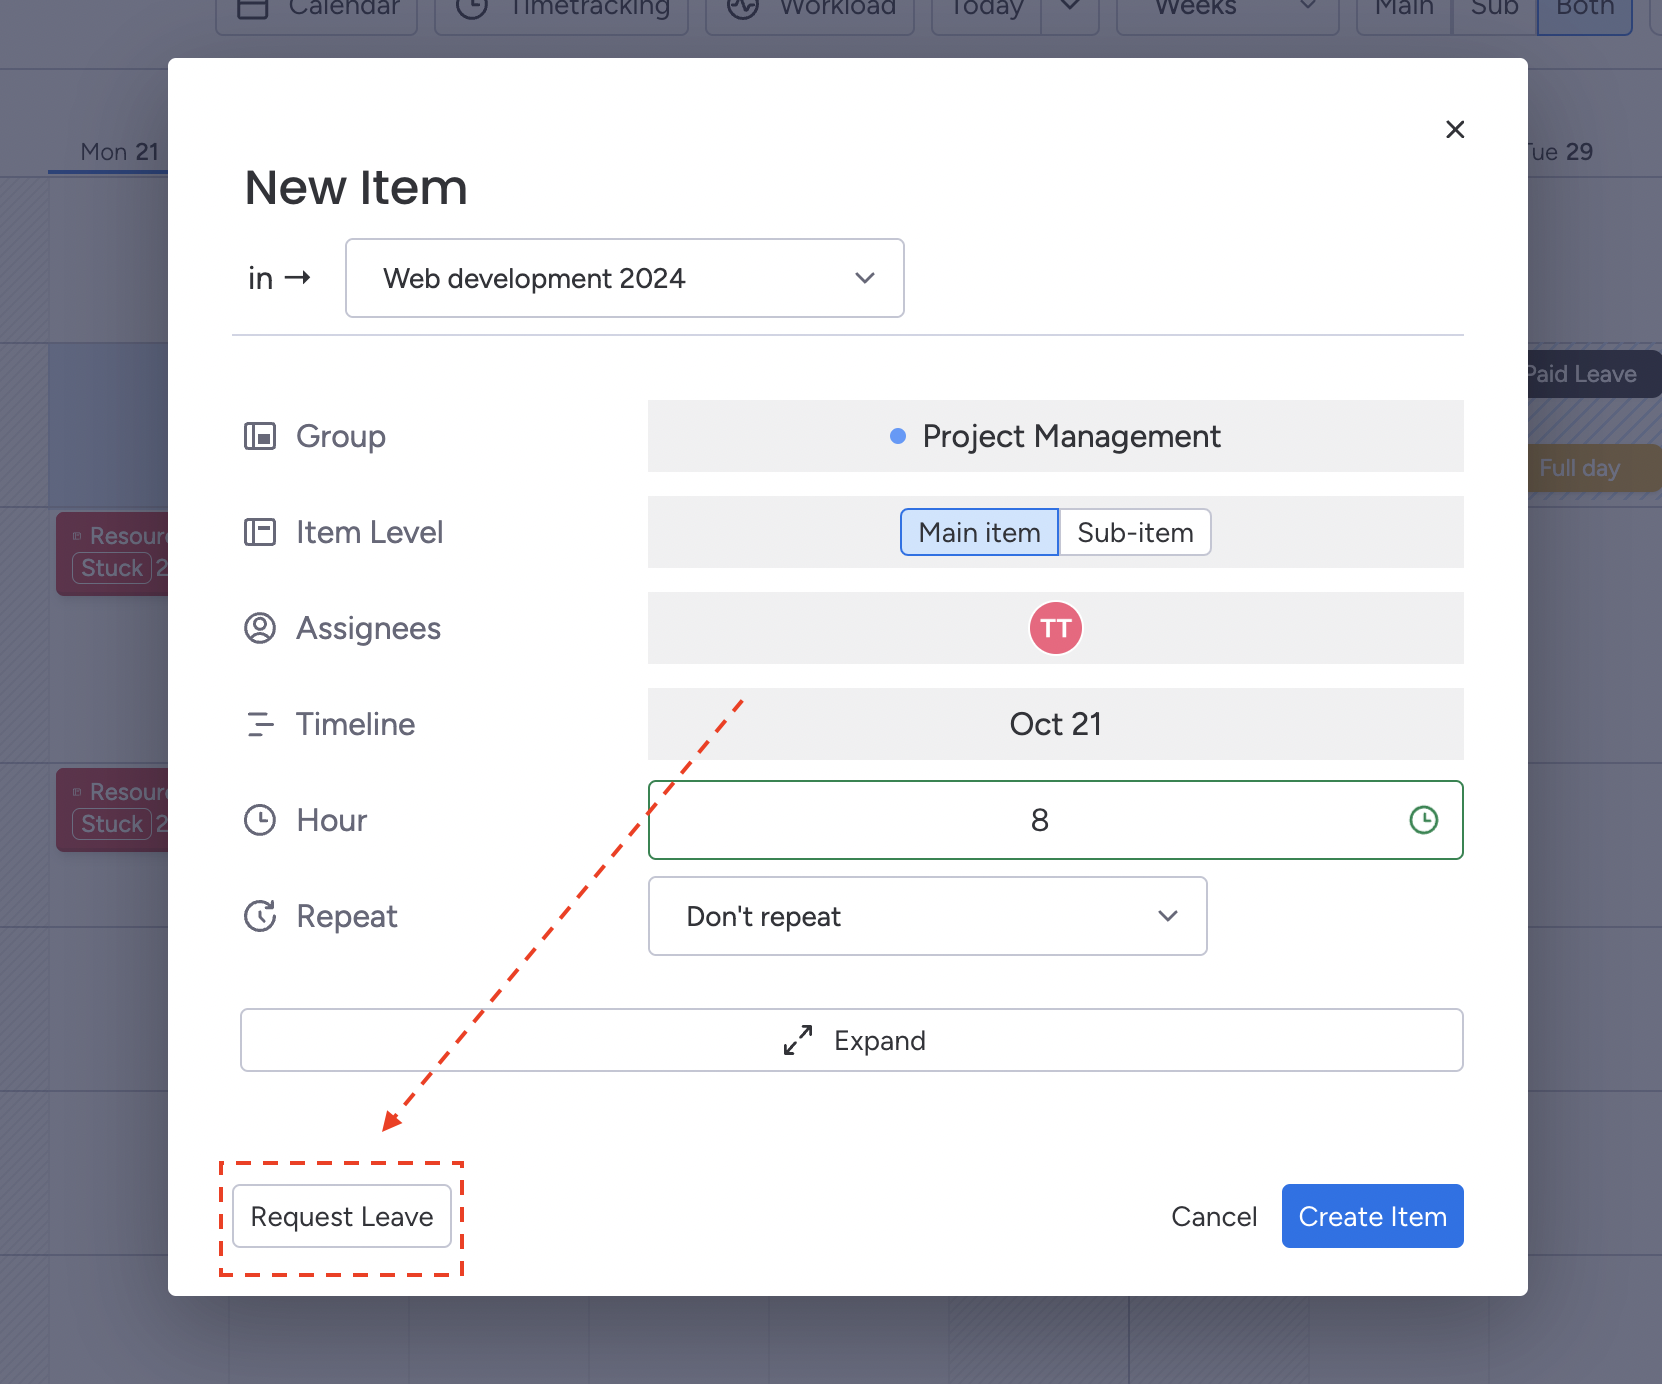Click the Group row icon
This screenshot has width=1662, height=1384.
[260, 436]
